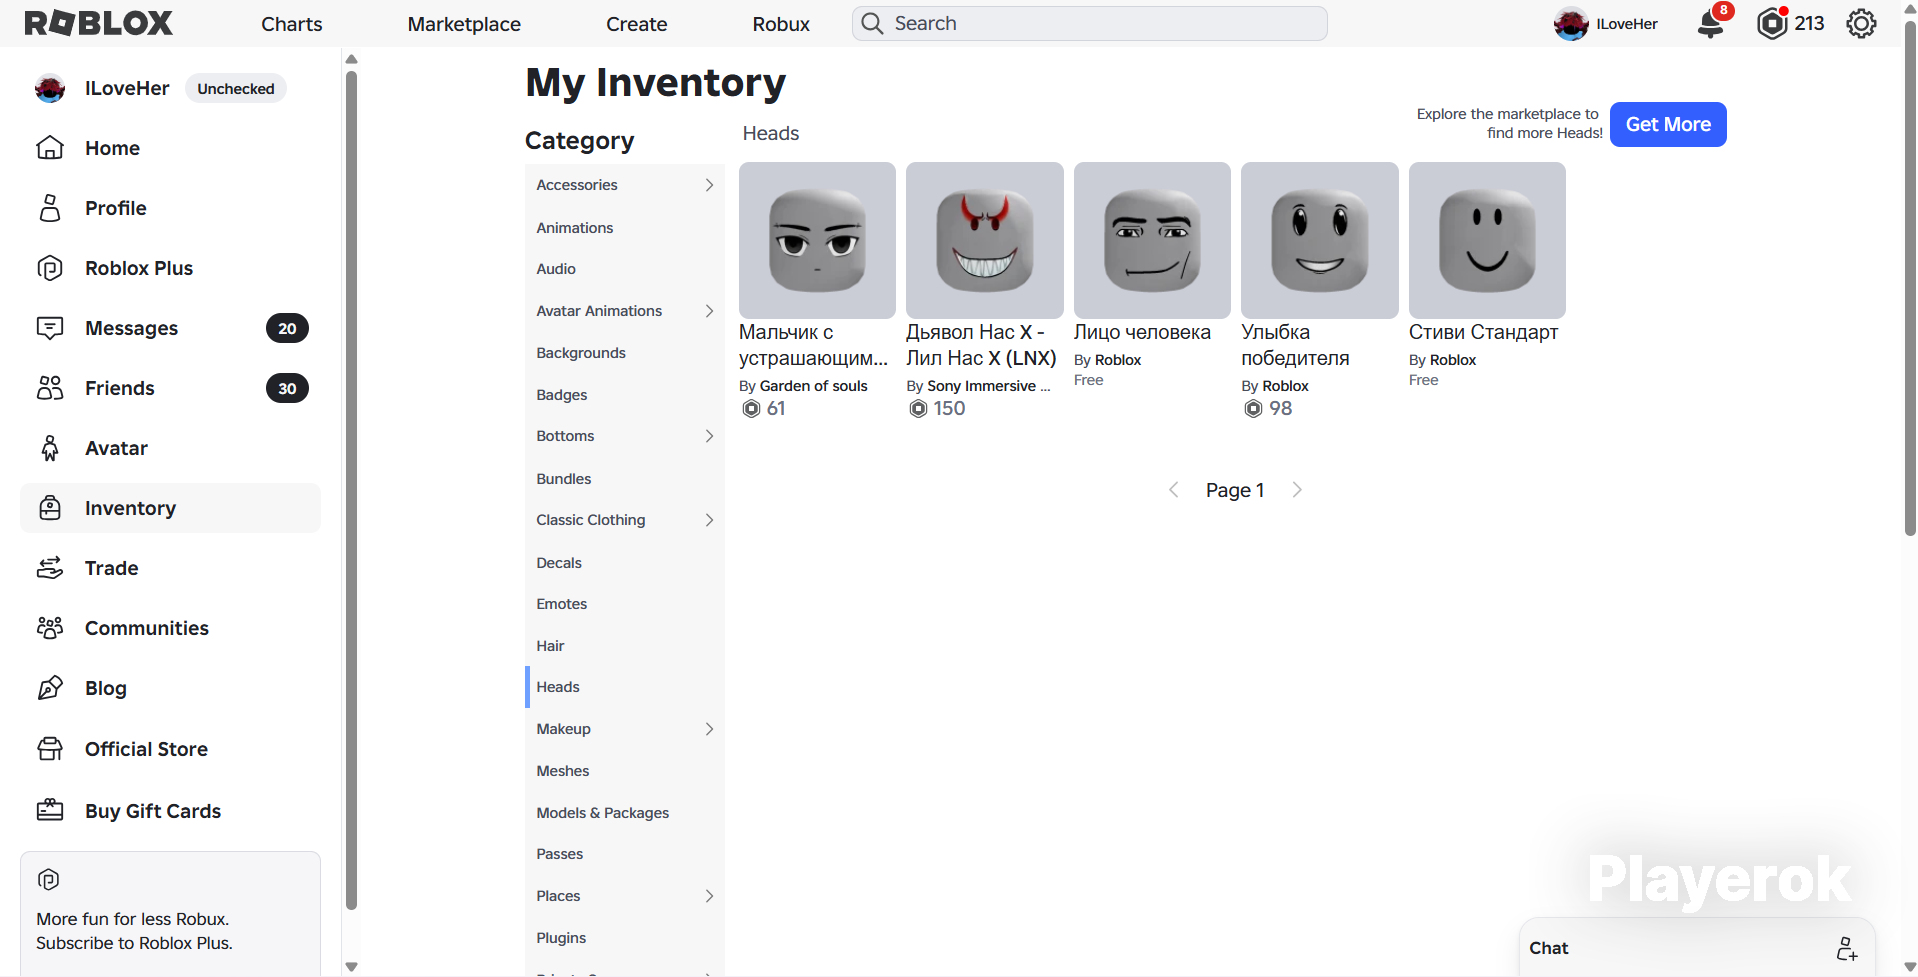Viewport: 1918px width, 977px height.
Task: Open the Sony Immersive creator link
Action: (x=989, y=386)
